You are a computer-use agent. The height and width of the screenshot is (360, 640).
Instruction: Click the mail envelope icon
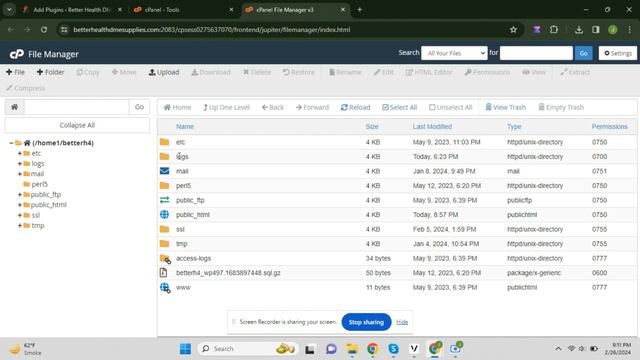pyautogui.click(x=164, y=171)
